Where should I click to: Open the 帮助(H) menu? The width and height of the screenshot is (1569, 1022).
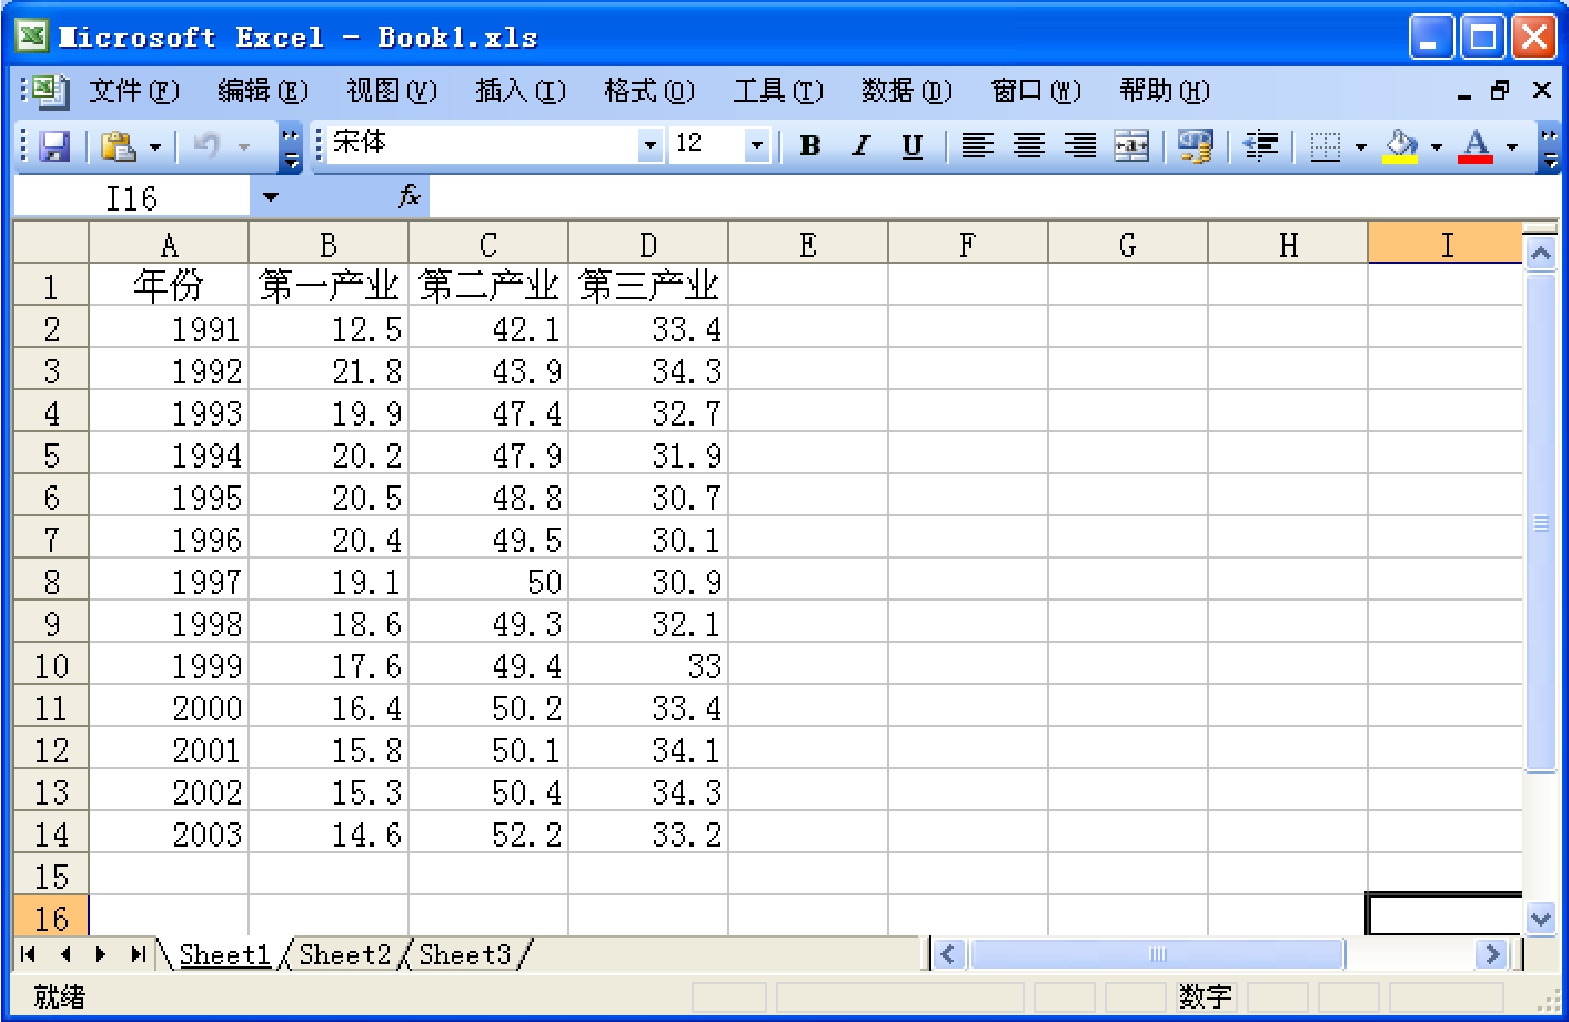click(x=1164, y=91)
